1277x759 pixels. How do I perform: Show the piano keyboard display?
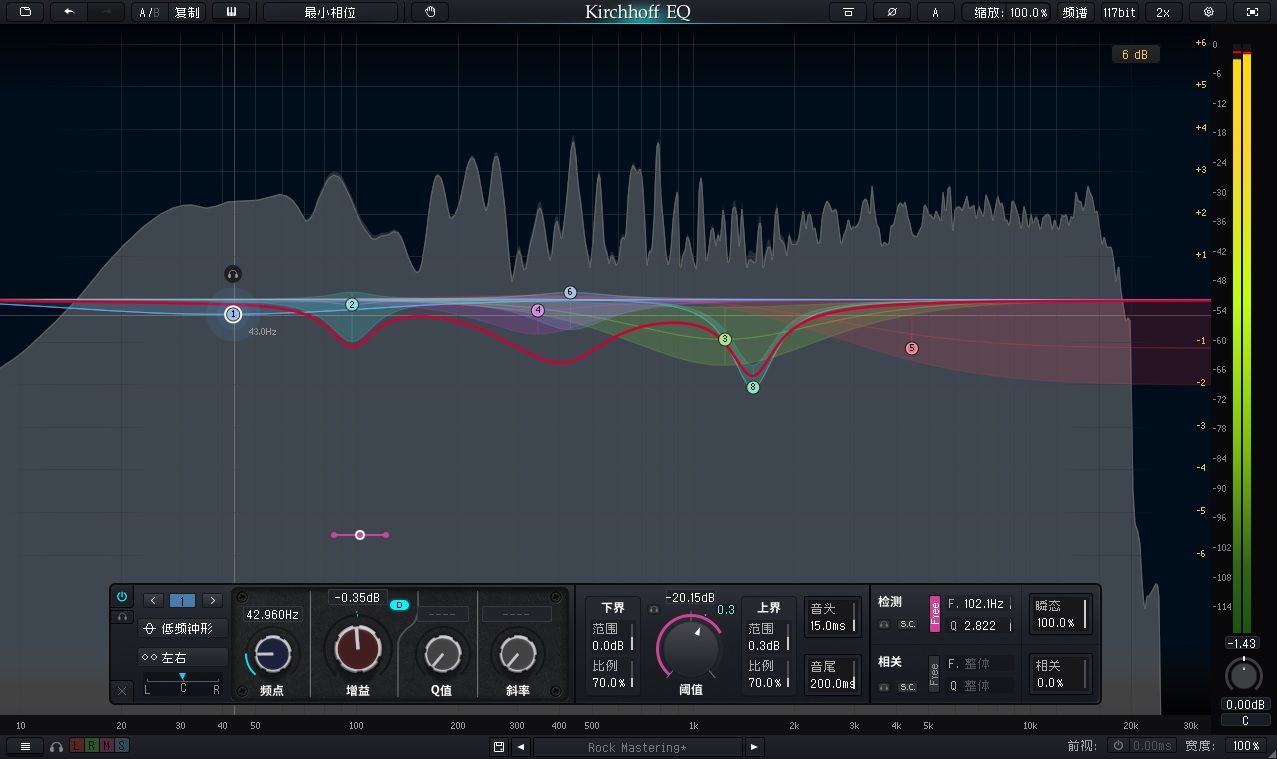231,12
